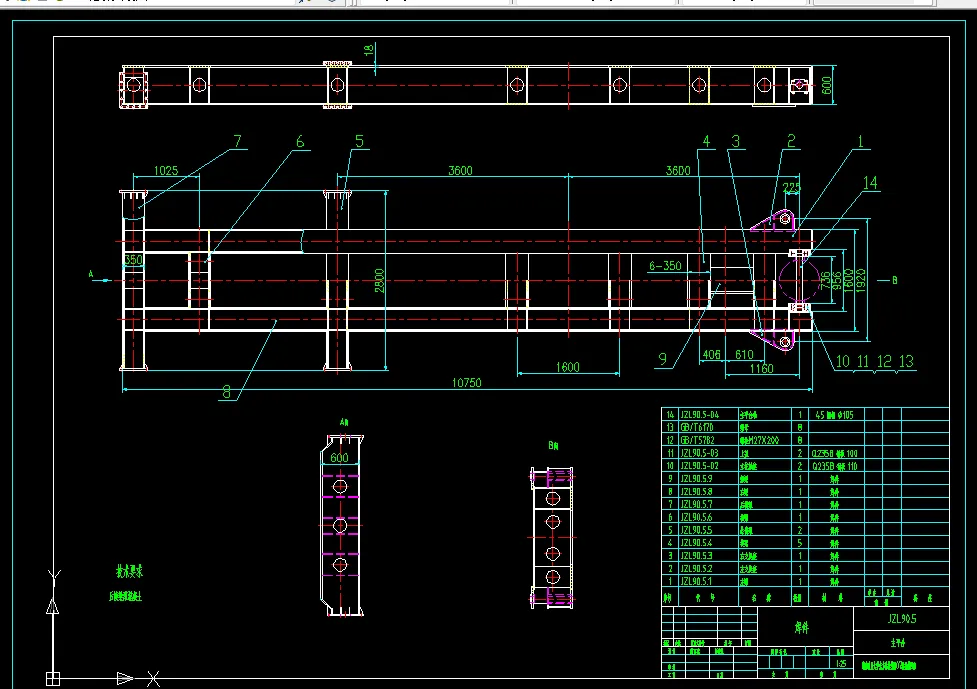
Task: Select the 10750 overall length dimension
Action: (467, 383)
